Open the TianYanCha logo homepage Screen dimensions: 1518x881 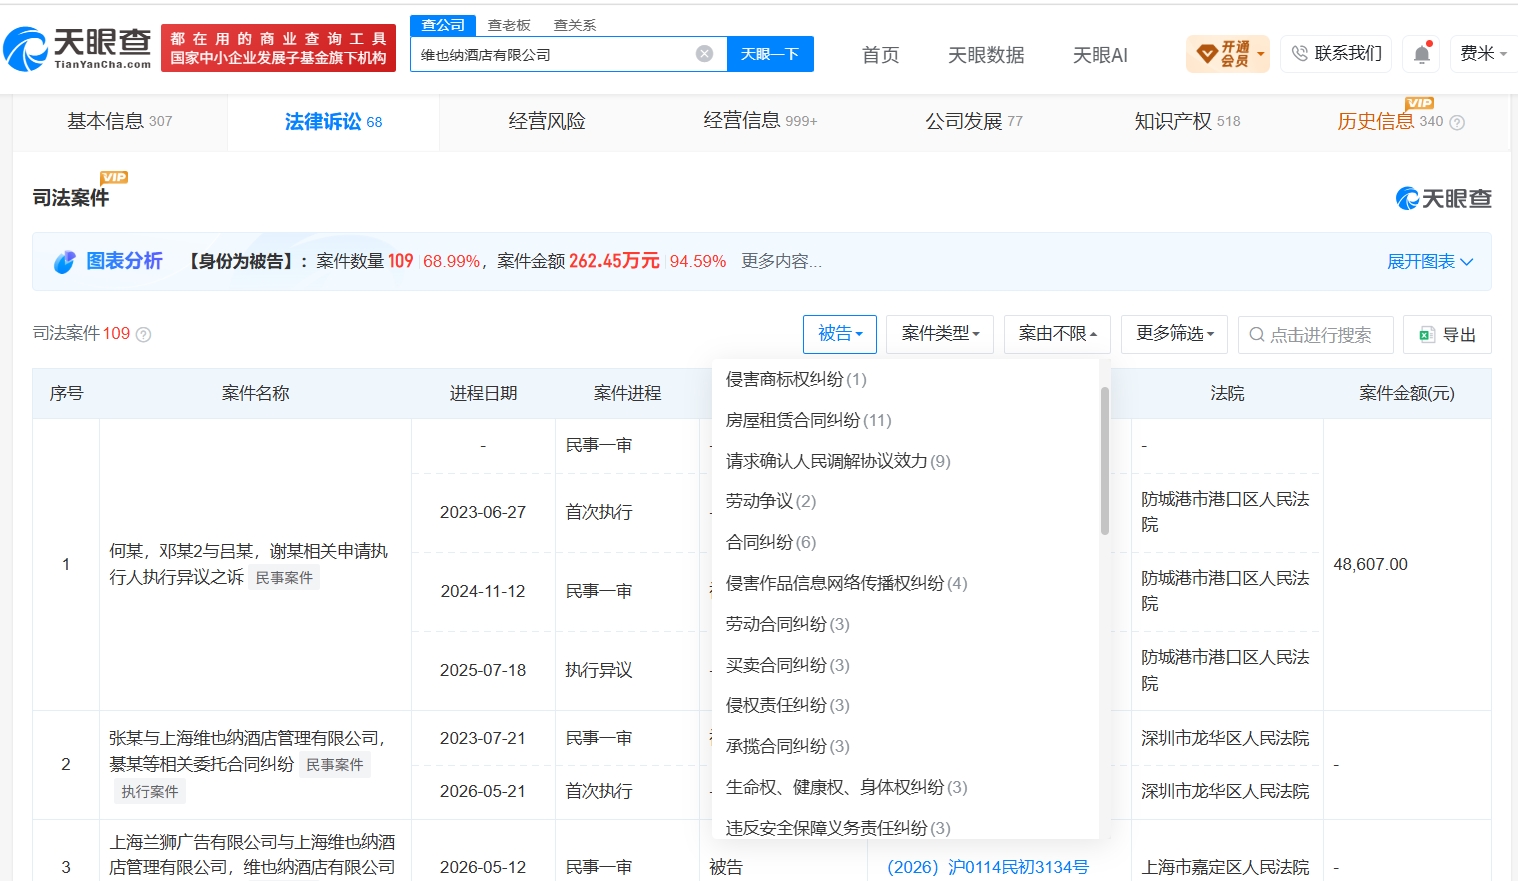coord(78,49)
